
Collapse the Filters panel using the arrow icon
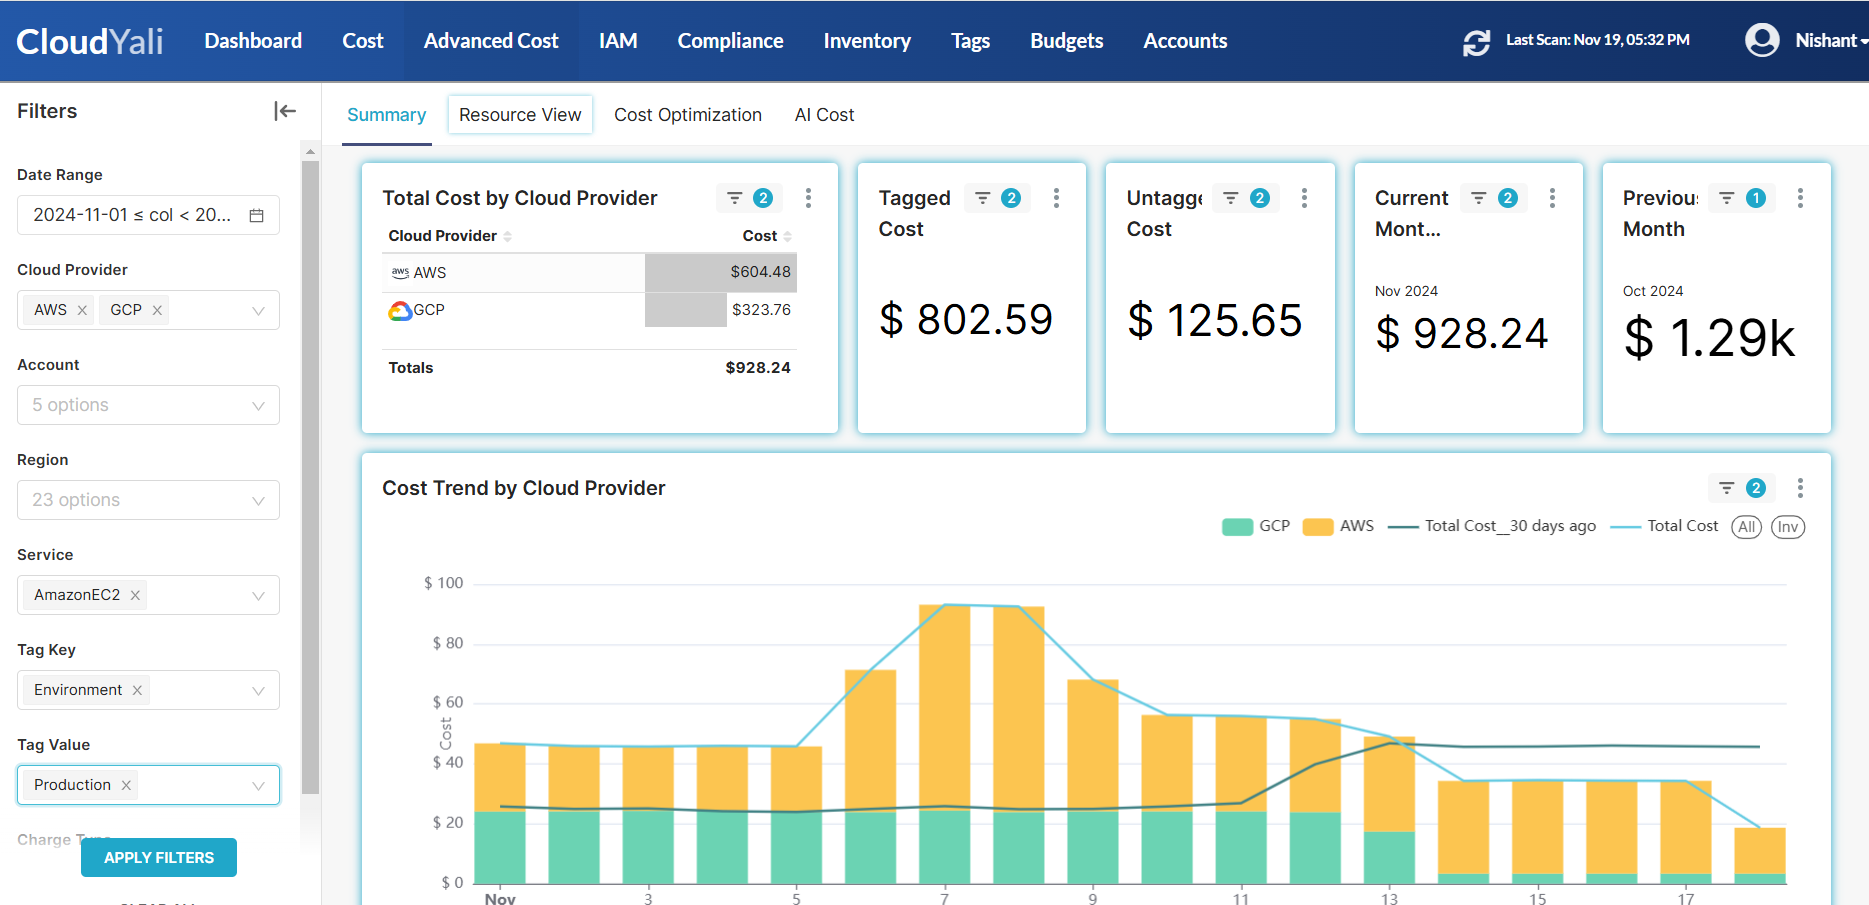(x=284, y=111)
